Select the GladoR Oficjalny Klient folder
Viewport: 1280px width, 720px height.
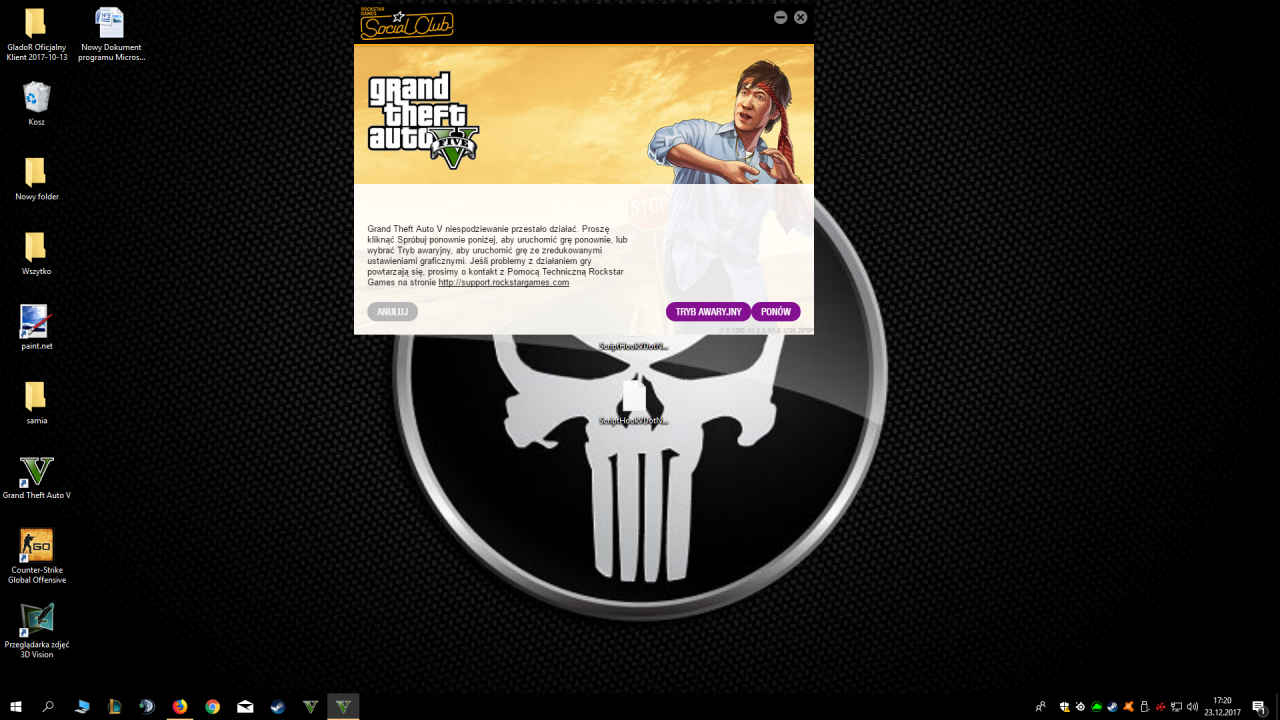[36, 35]
